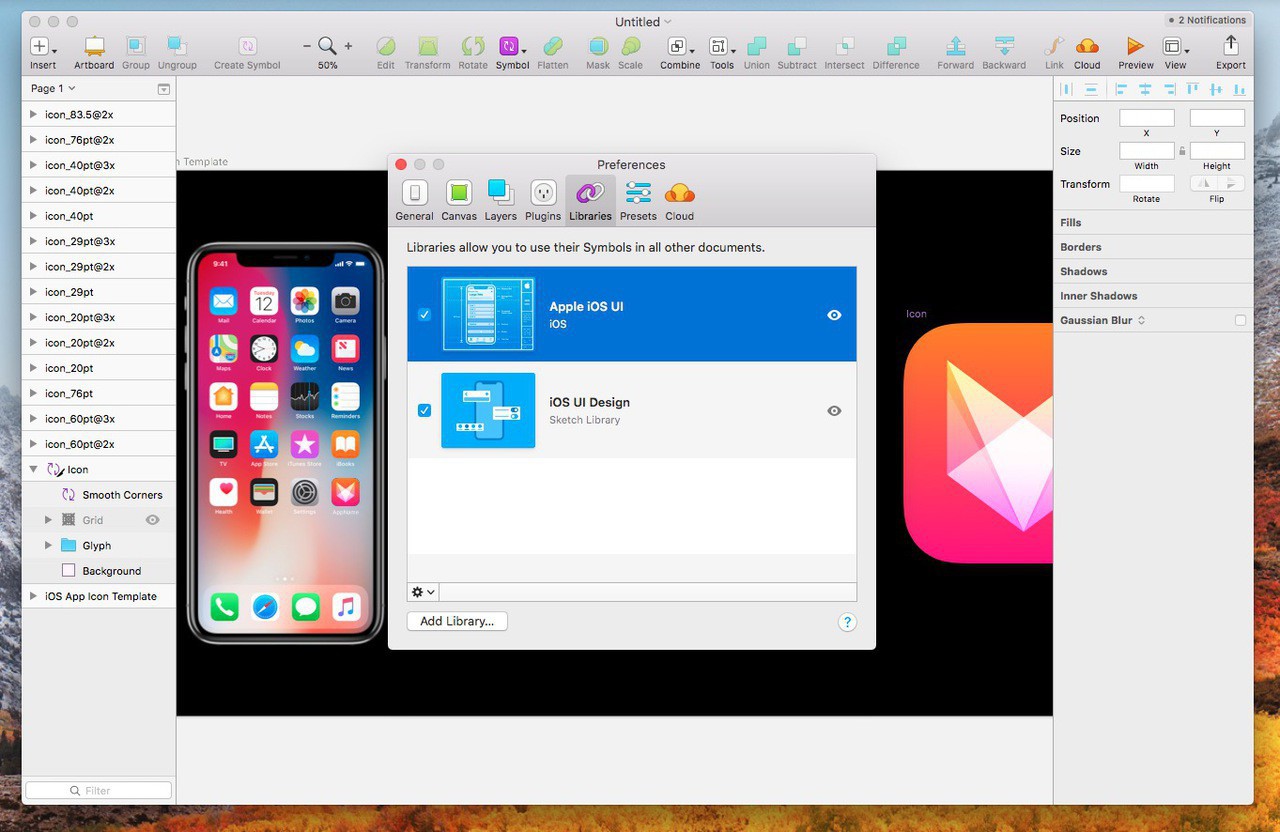
Task: Uncheck the iOS UI Design library checkbox
Action: (x=424, y=411)
